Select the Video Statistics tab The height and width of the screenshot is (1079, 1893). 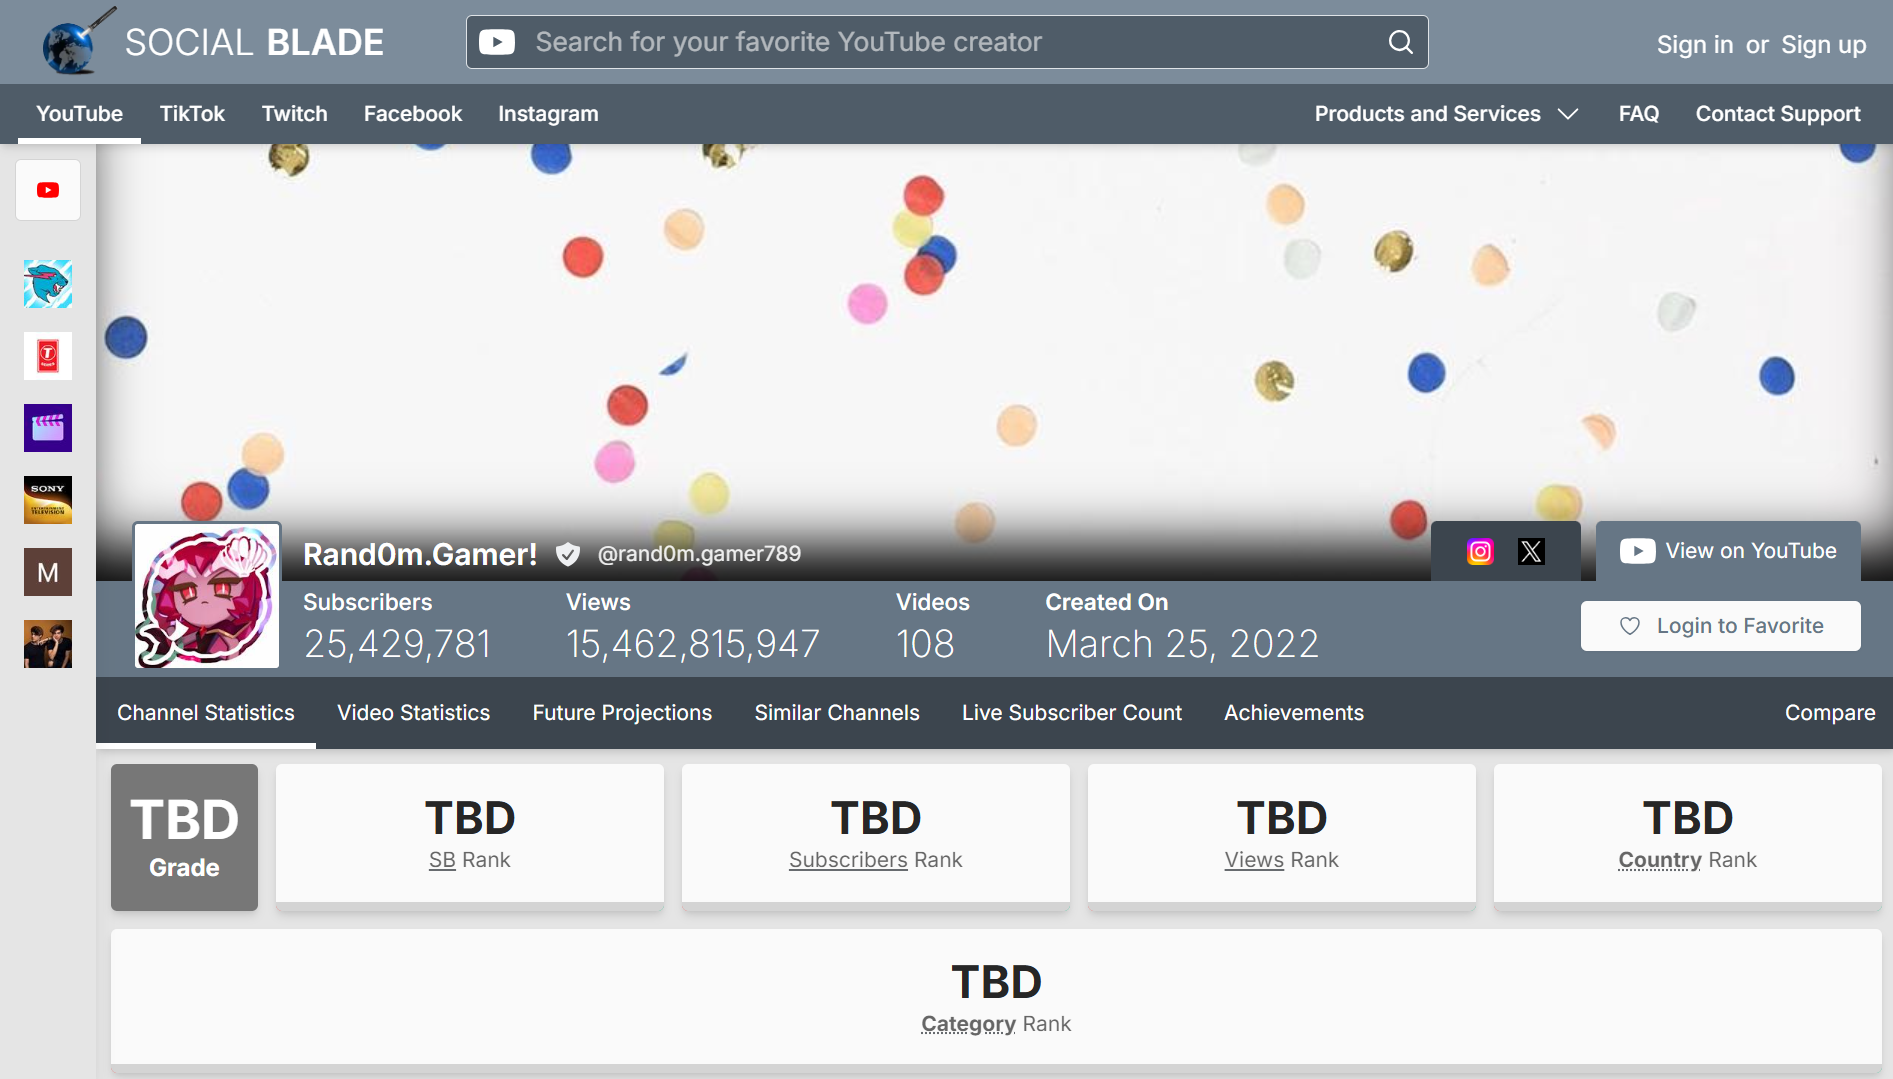click(414, 713)
